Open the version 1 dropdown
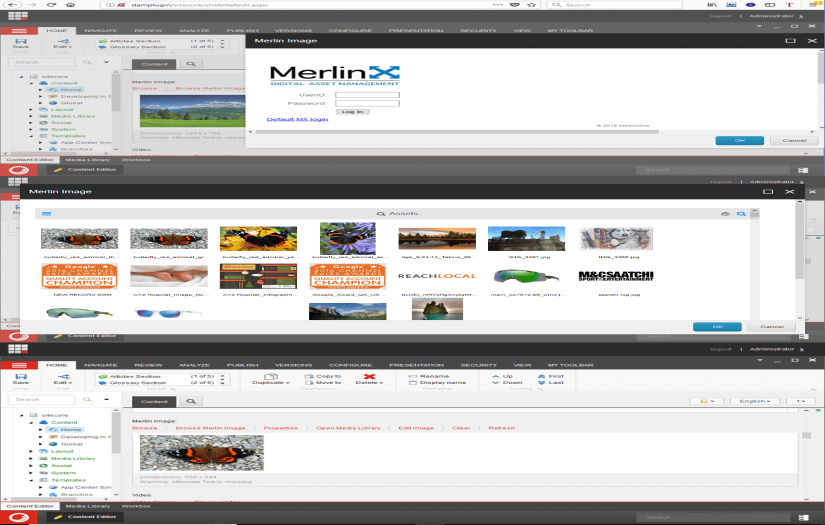Viewport: 825px width, 525px height. tap(800, 401)
